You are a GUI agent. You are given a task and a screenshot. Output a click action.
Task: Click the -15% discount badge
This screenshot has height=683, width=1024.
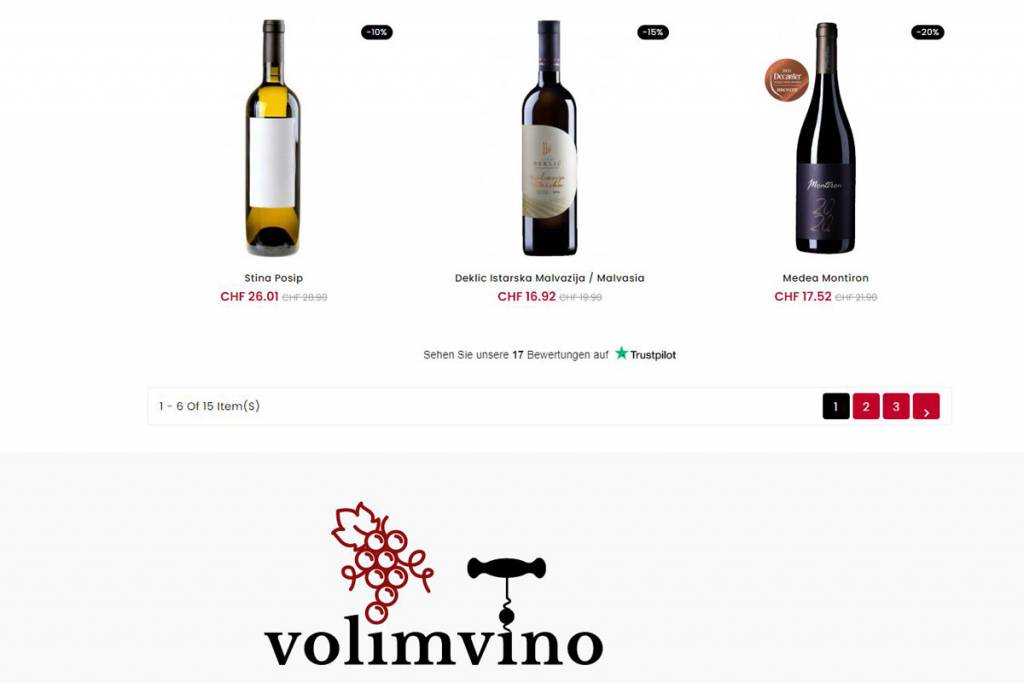pyautogui.click(x=653, y=32)
